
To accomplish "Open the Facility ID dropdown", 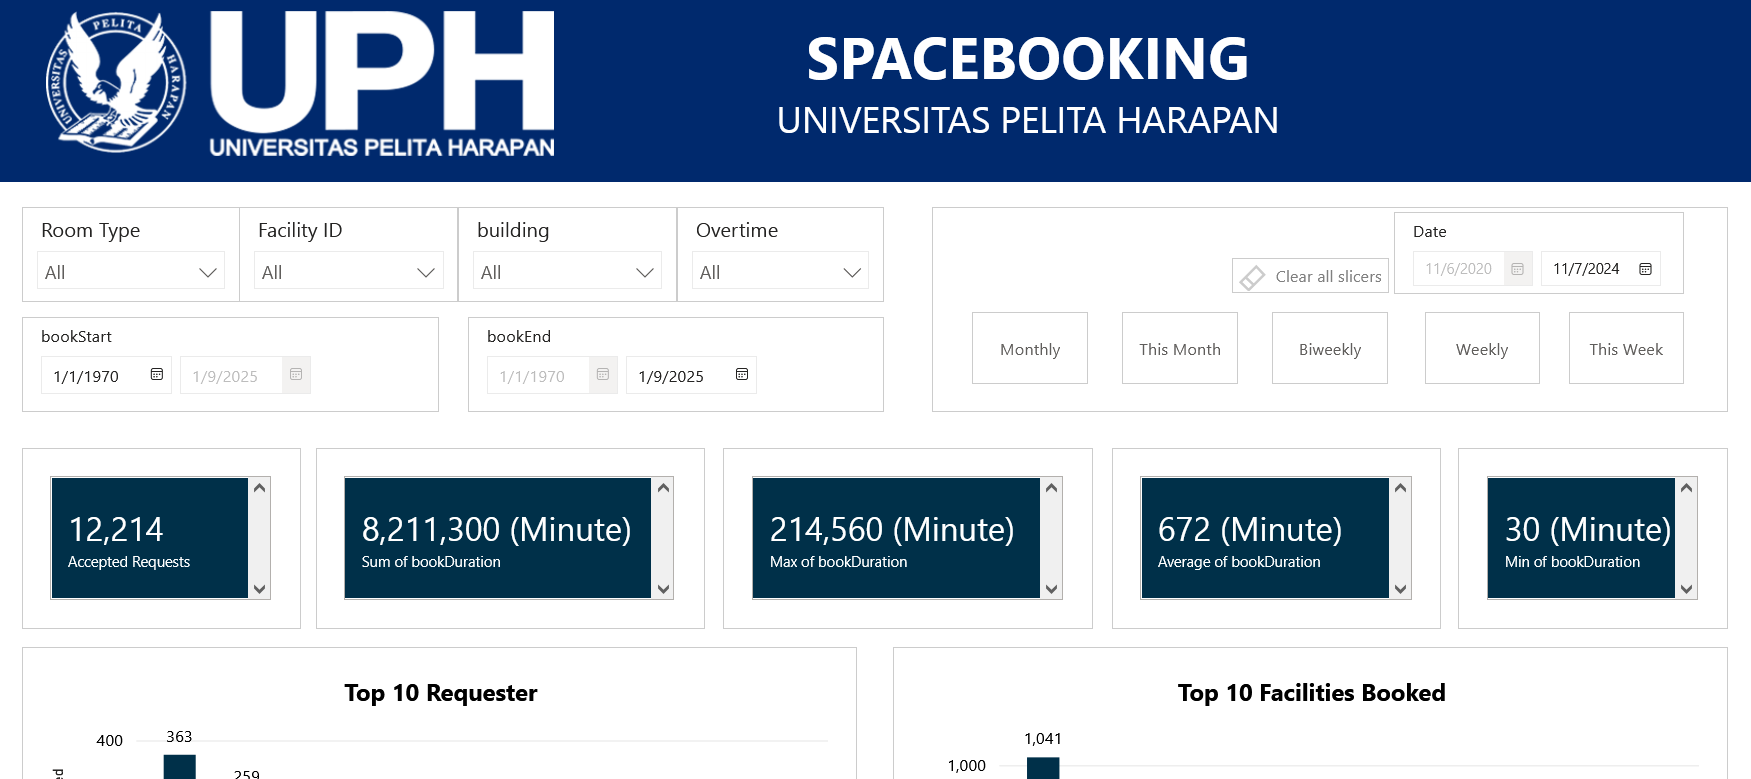I will (349, 271).
